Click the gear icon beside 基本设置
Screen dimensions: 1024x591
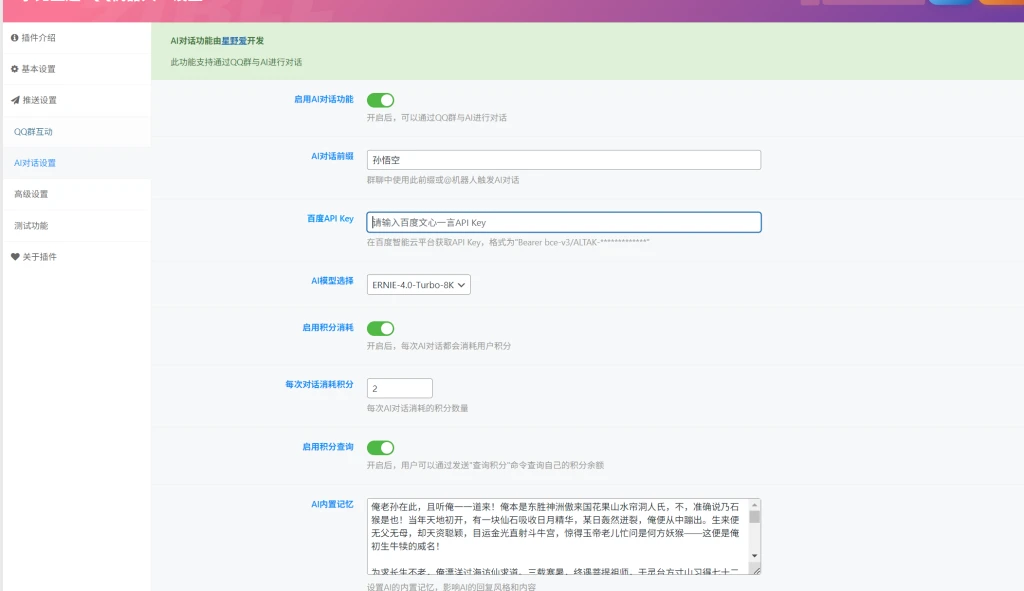click(x=14, y=69)
